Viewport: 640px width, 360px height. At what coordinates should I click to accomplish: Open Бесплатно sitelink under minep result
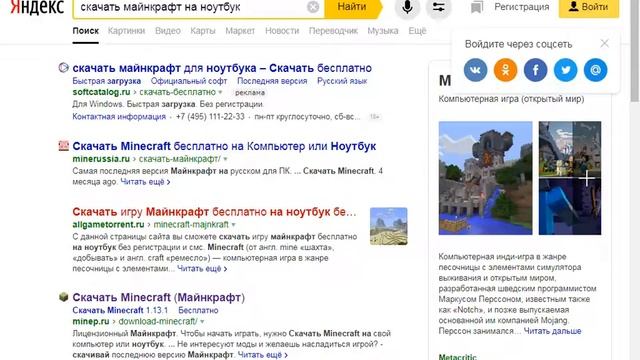click(x=198, y=310)
